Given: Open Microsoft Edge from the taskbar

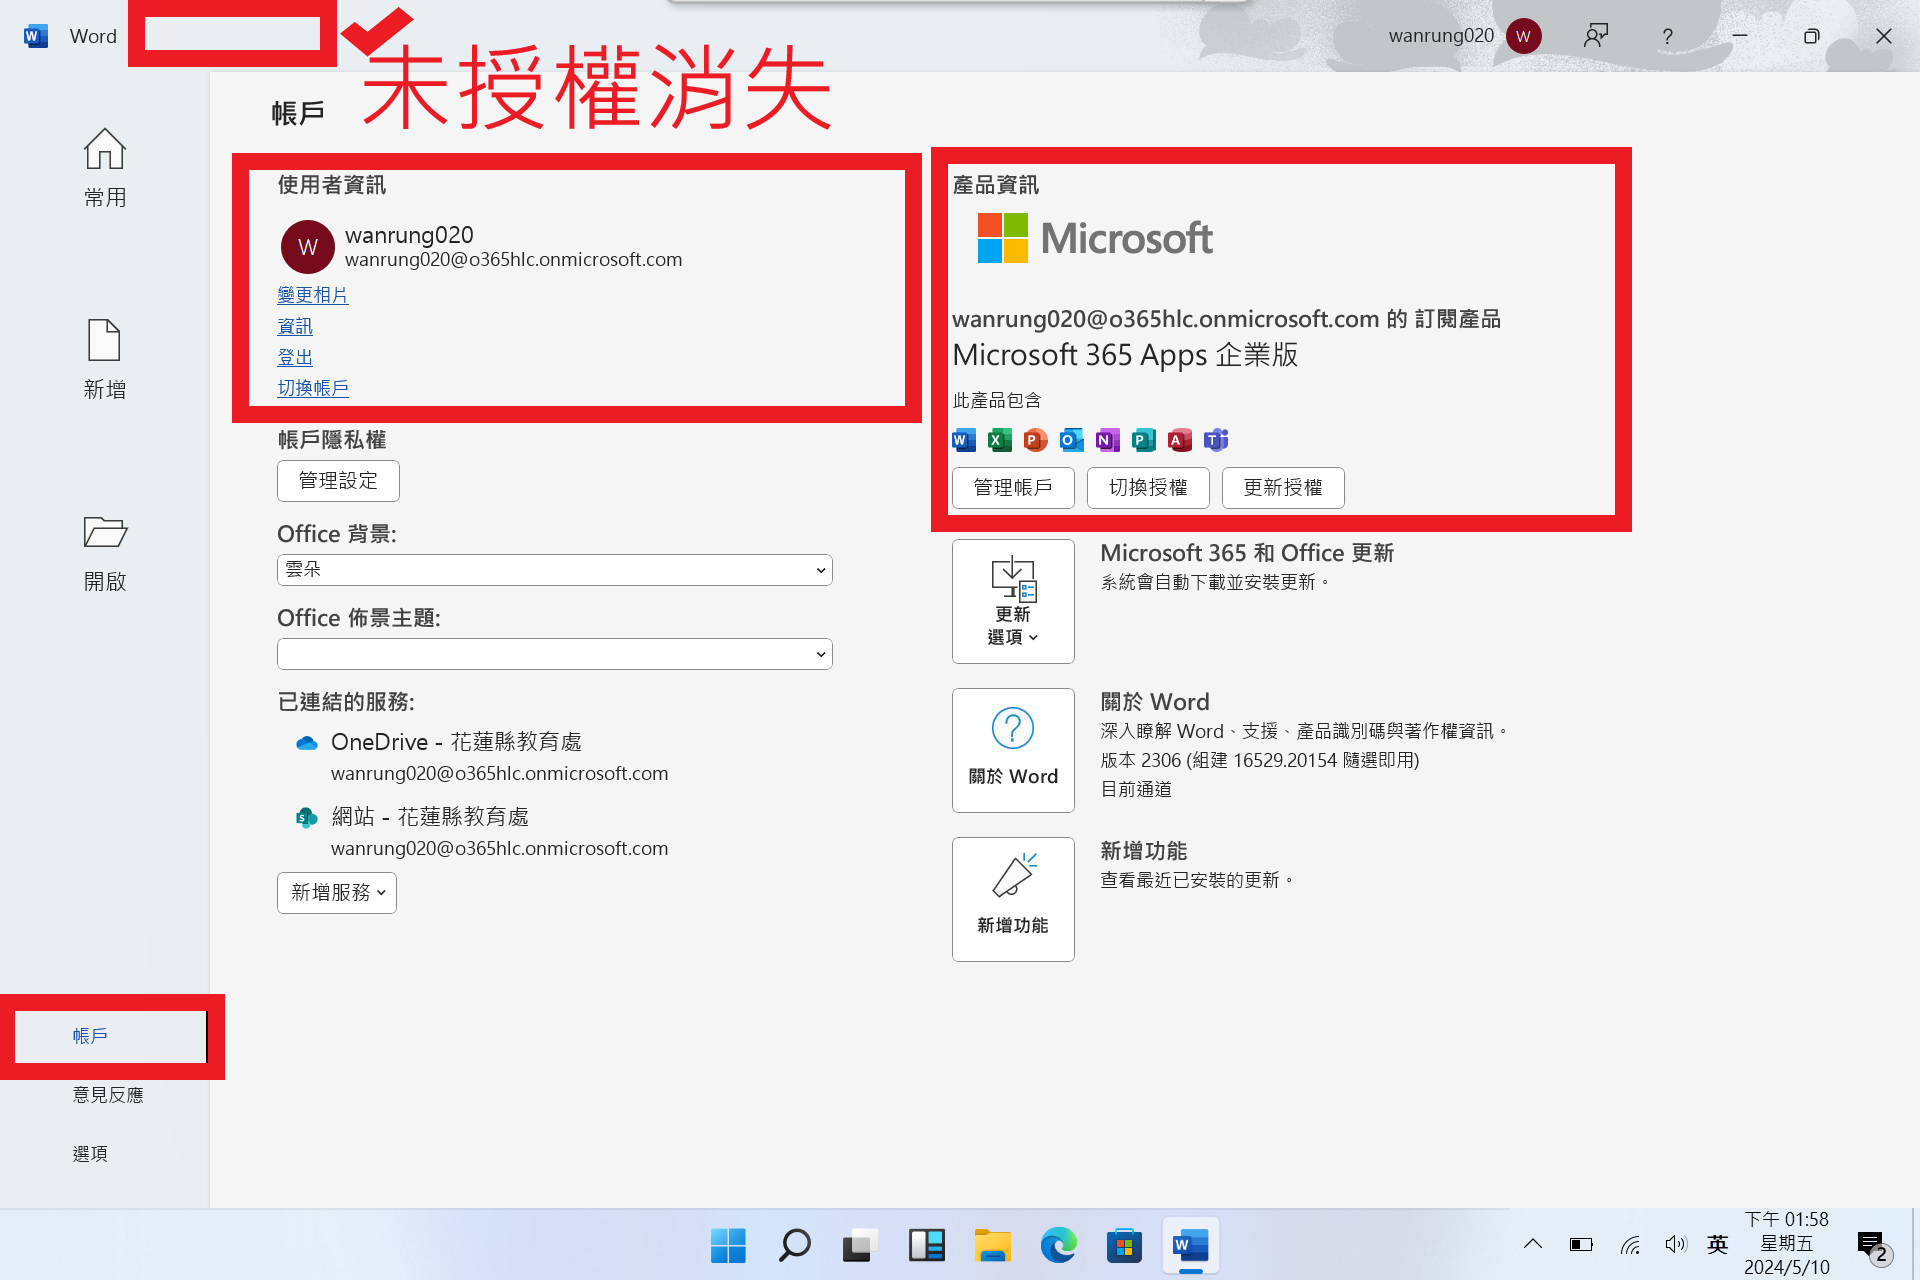Looking at the screenshot, I should 1058,1246.
